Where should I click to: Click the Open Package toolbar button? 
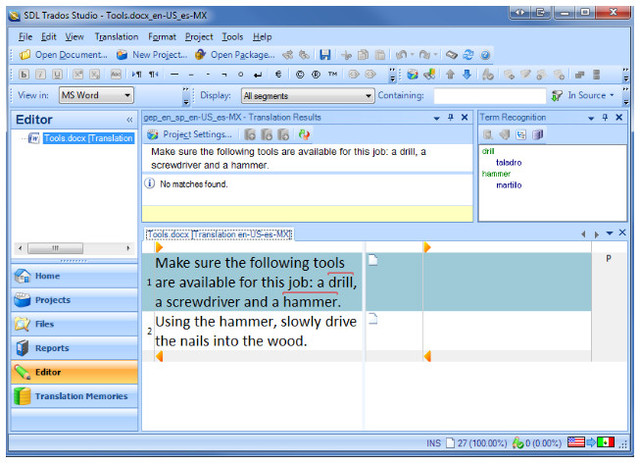coord(235,55)
